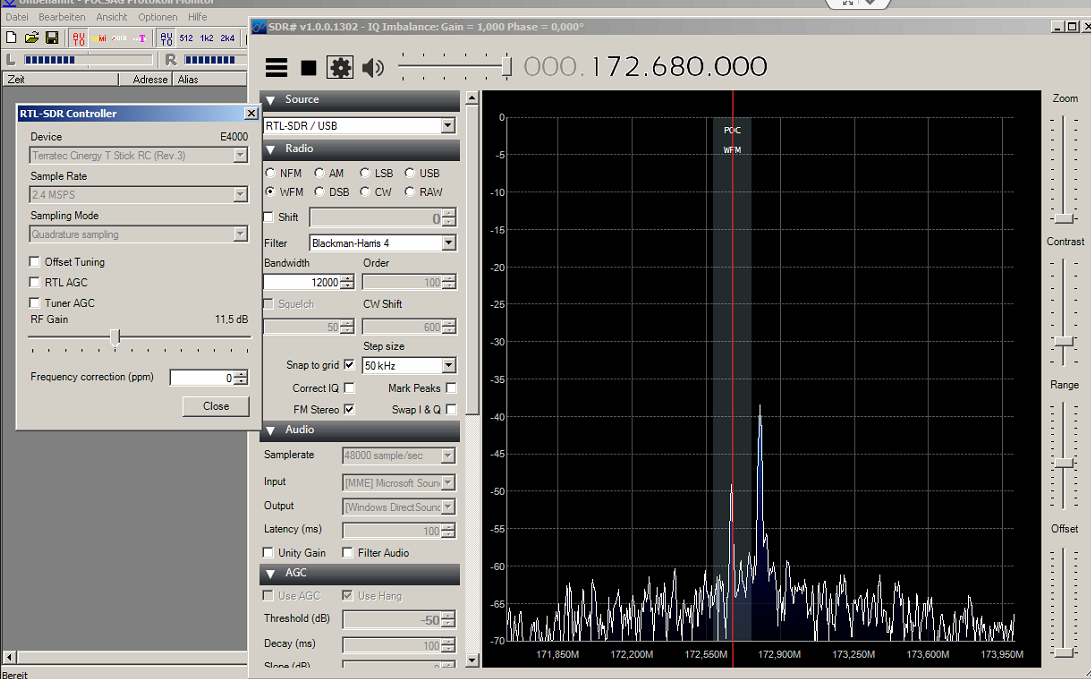
Task: Collapse the Audio panel section
Action: tap(270, 430)
